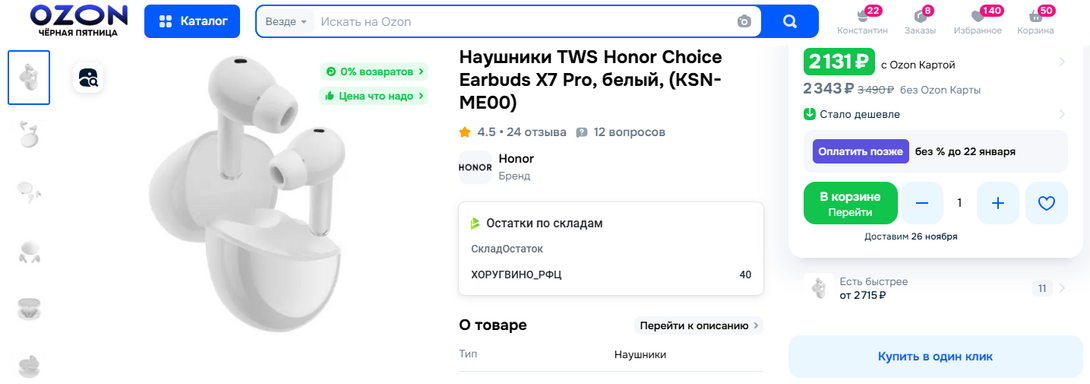1090x384 pixels.
Task: Click the Honor brand logo
Action: 475,167
